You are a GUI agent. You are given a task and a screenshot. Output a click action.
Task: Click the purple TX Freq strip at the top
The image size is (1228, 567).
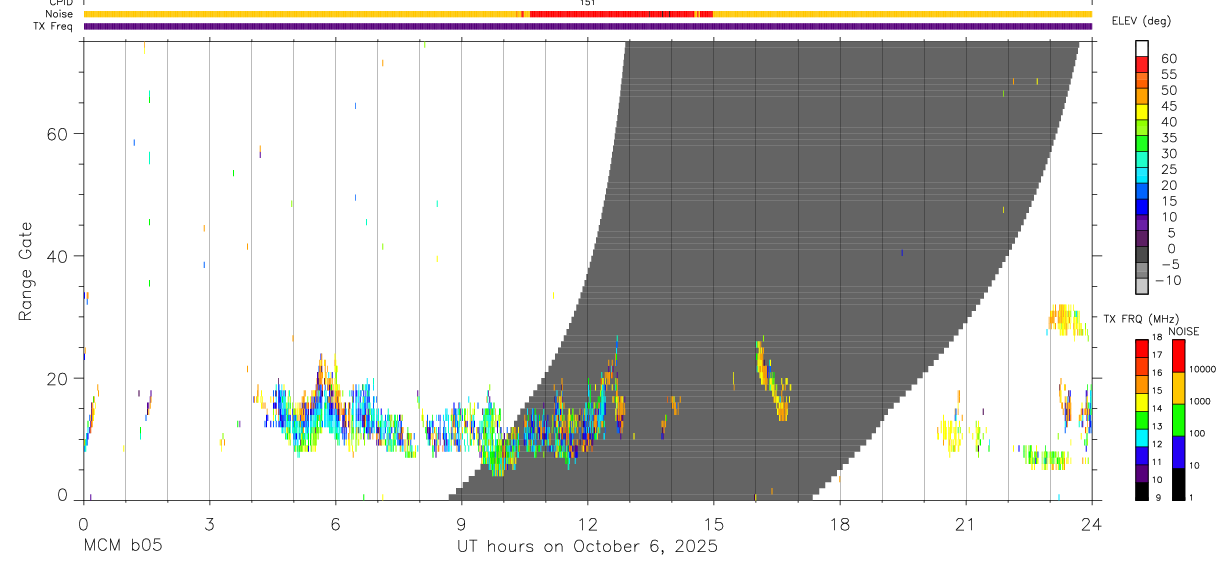coord(587,26)
